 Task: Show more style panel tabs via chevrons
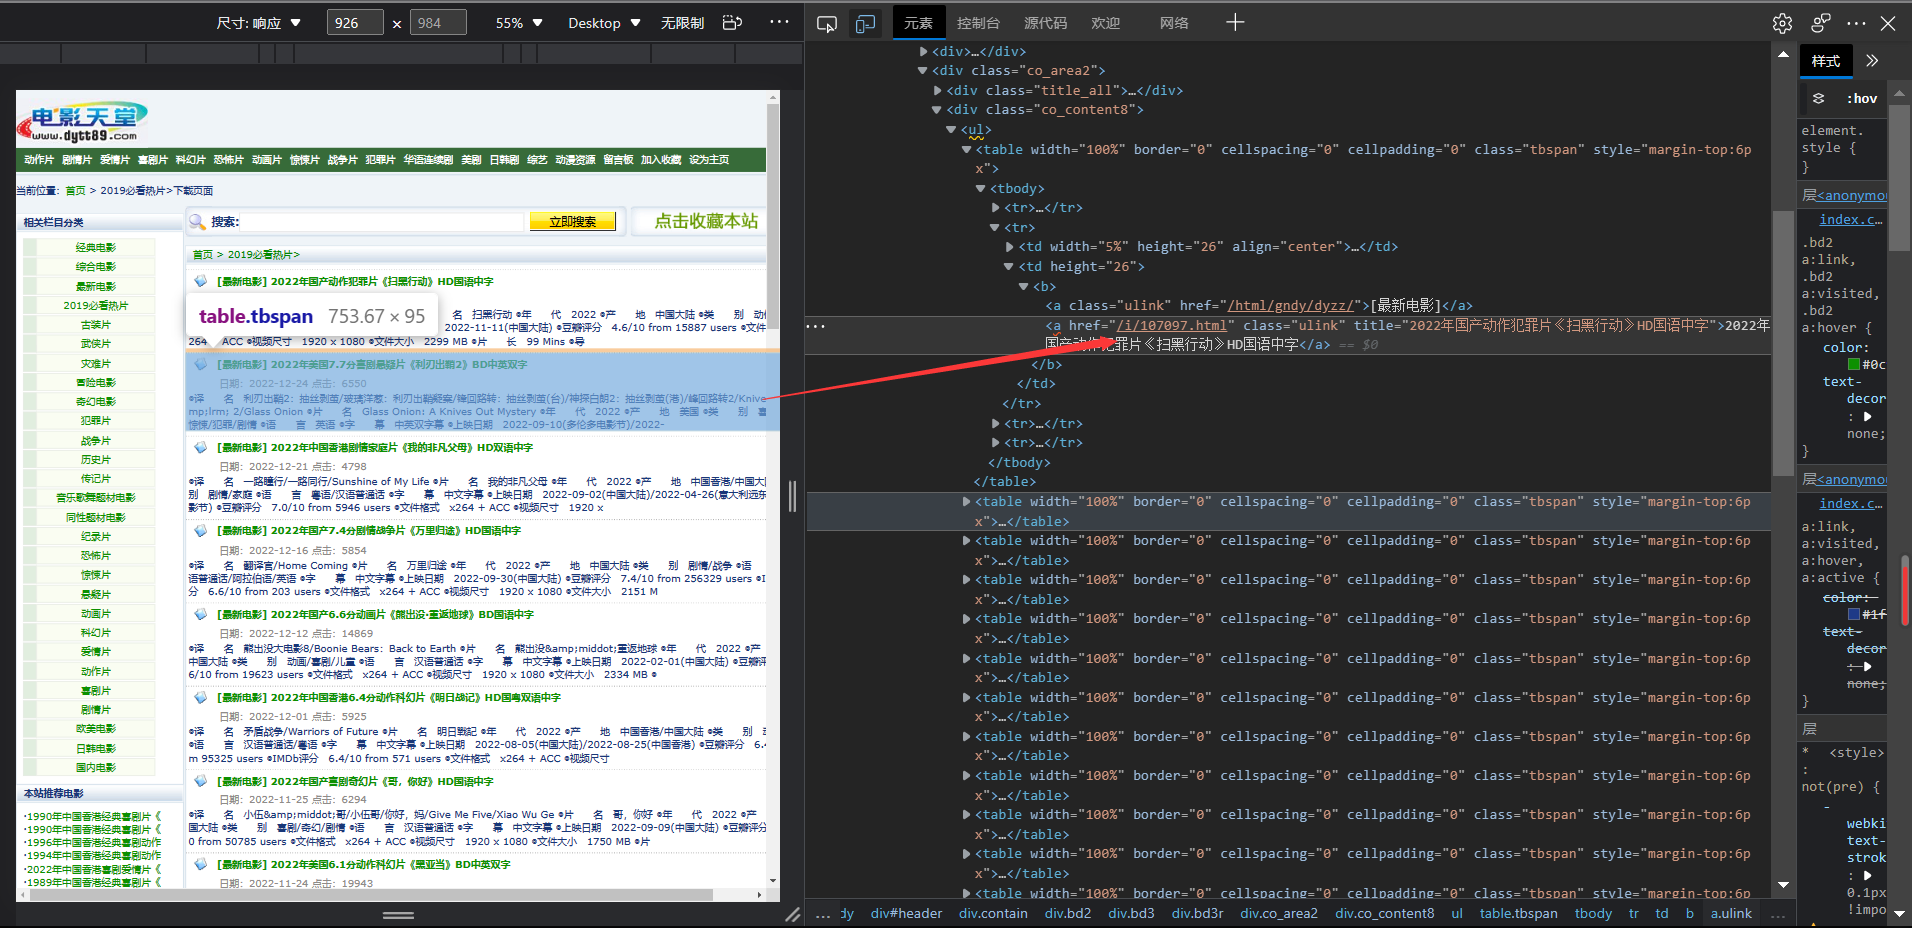(1872, 61)
